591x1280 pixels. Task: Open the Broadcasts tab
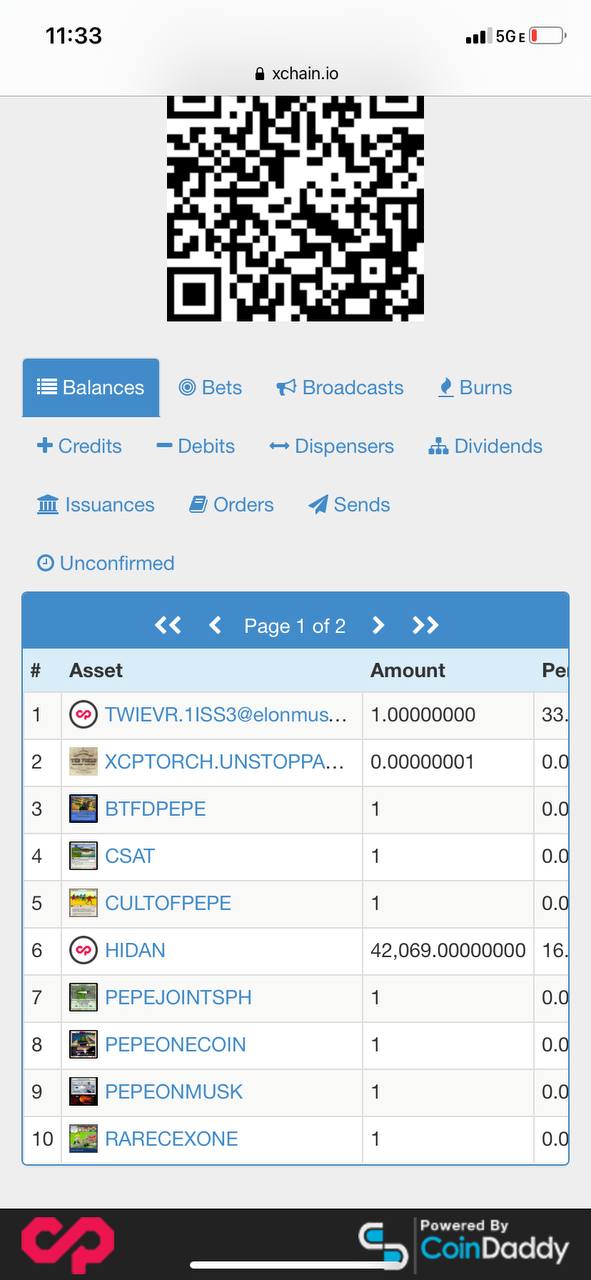(340, 388)
